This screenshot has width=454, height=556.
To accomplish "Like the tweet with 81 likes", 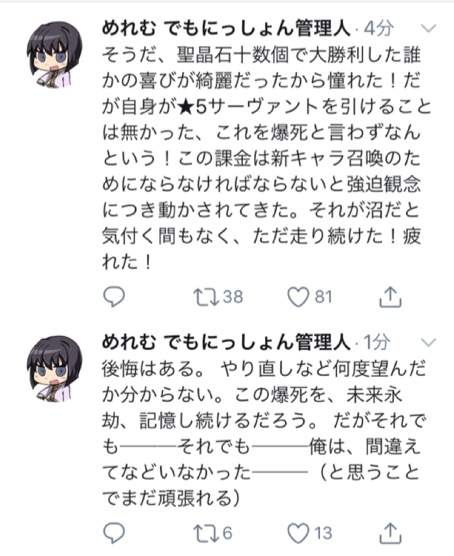I will tap(298, 297).
